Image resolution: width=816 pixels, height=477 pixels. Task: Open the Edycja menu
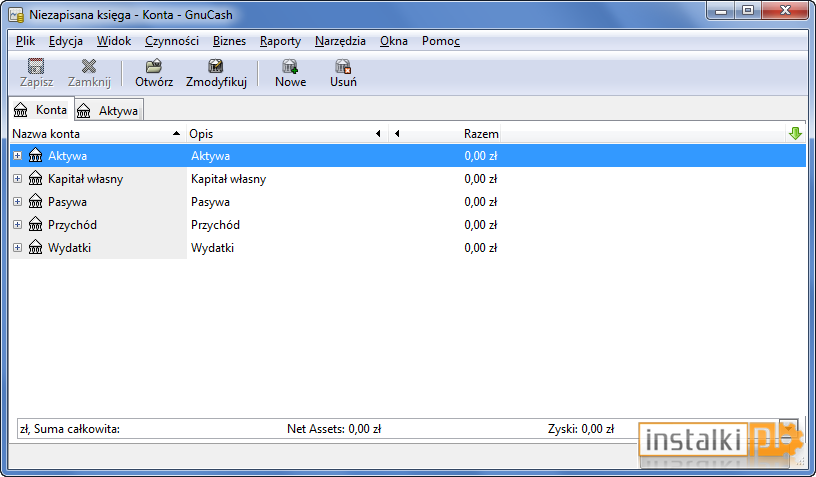(66, 41)
